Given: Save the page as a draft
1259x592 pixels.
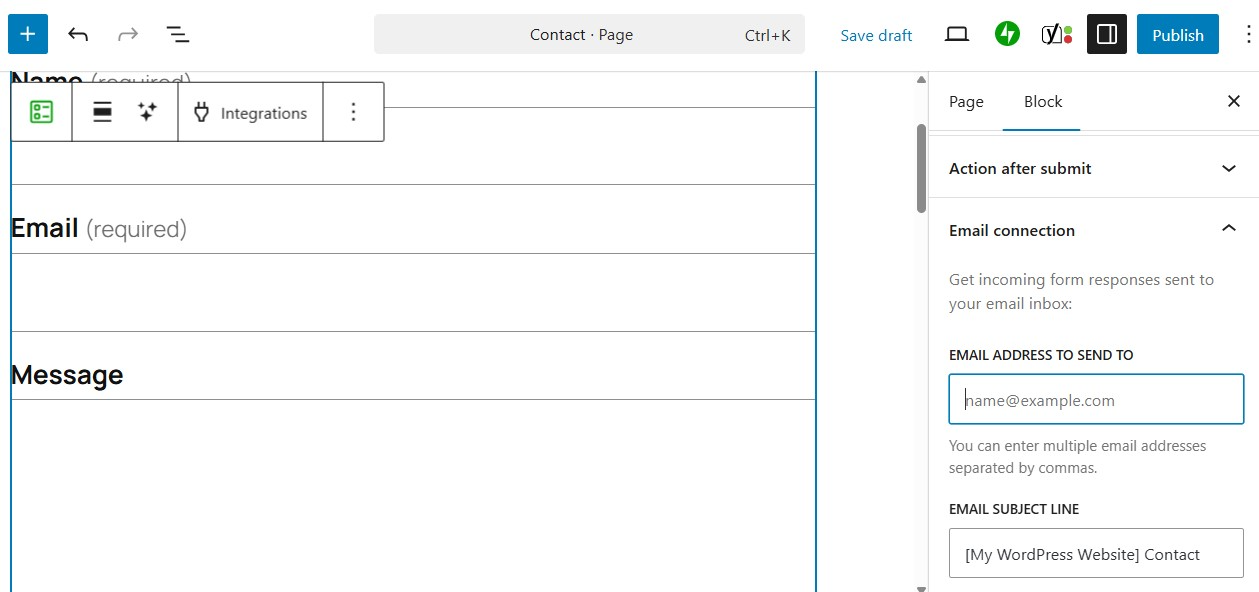Looking at the screenshot, I should (875, 34).
